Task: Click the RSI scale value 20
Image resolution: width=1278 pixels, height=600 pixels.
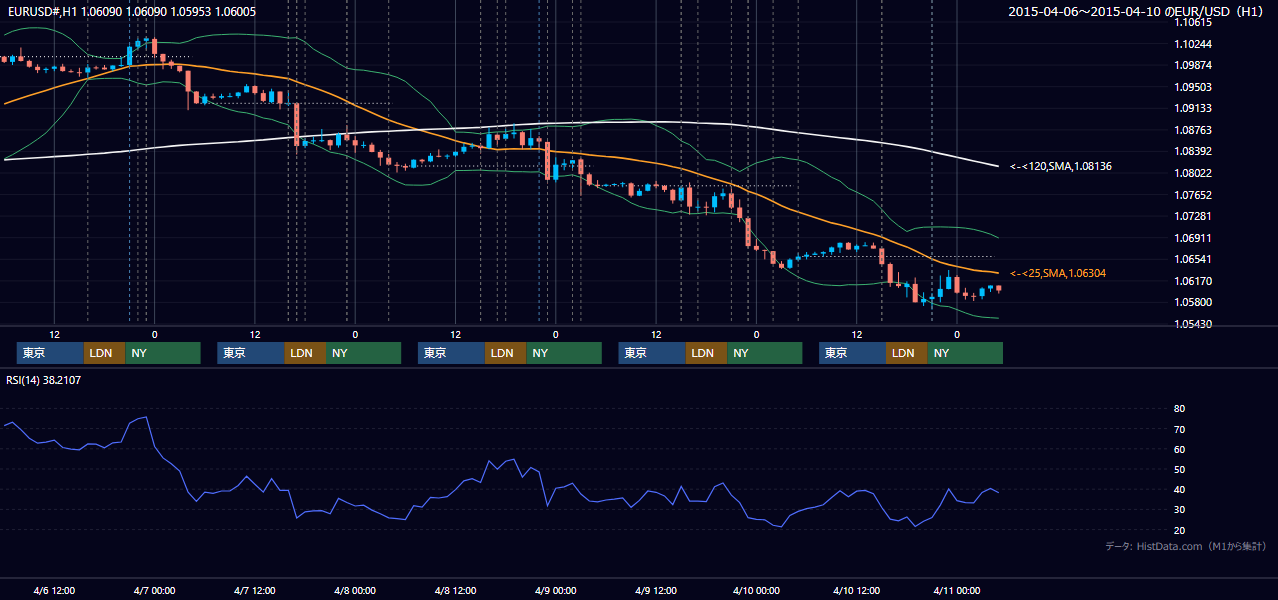Action: [x=1180, y=530]
